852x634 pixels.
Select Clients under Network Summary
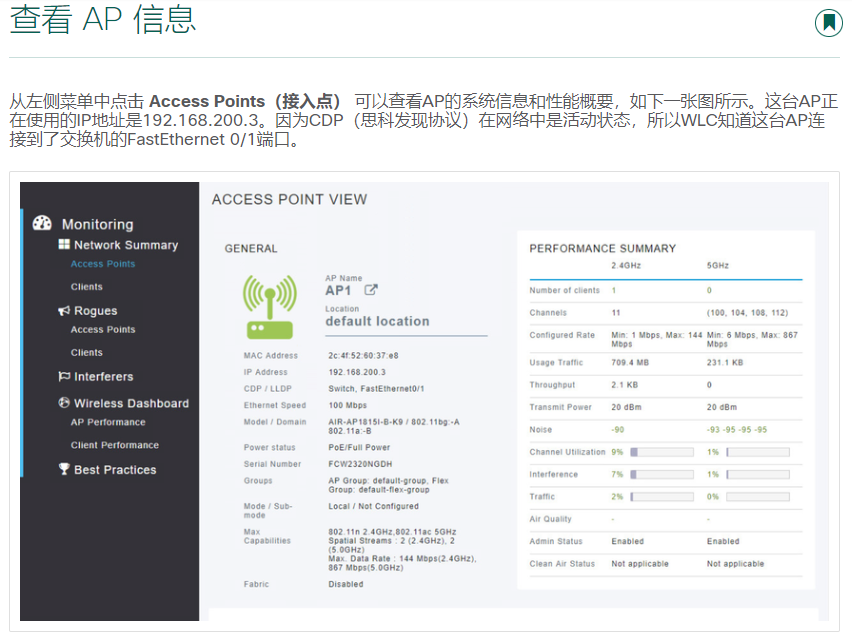coord(87,287)
